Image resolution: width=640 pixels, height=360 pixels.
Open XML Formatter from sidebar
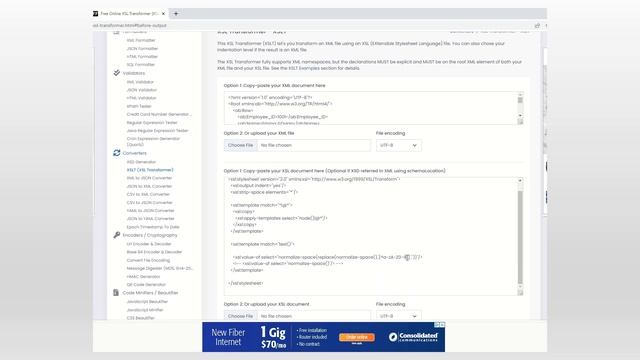pyautogui.click(x=141, y=40)
